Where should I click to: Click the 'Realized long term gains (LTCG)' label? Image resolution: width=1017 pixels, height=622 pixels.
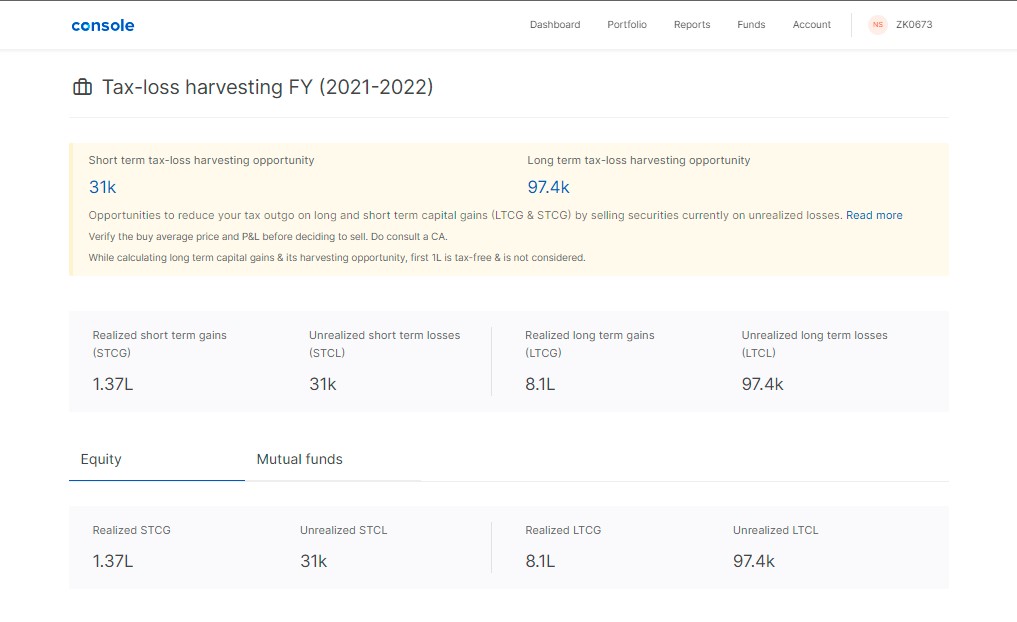click(590, 344)
